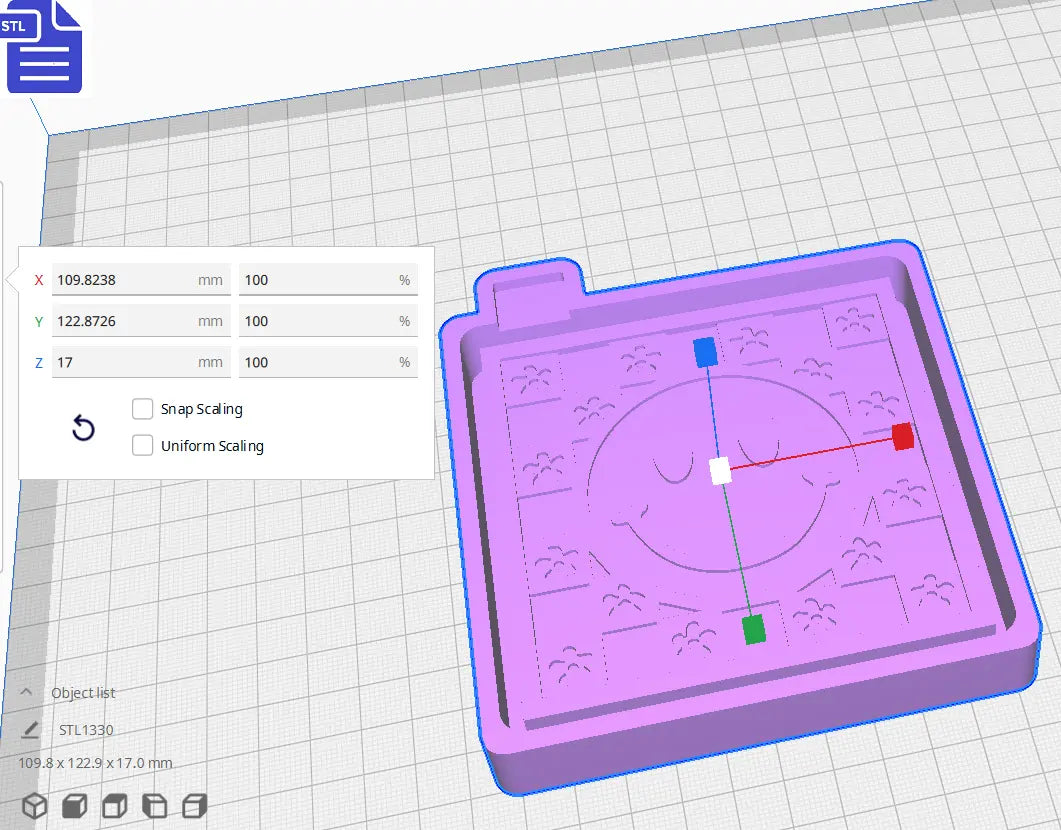The height and width of the screenshot is (830, 1061).
Task: Enable the Uniform Scaling checkbox
Action: click(x=142, y=445)
